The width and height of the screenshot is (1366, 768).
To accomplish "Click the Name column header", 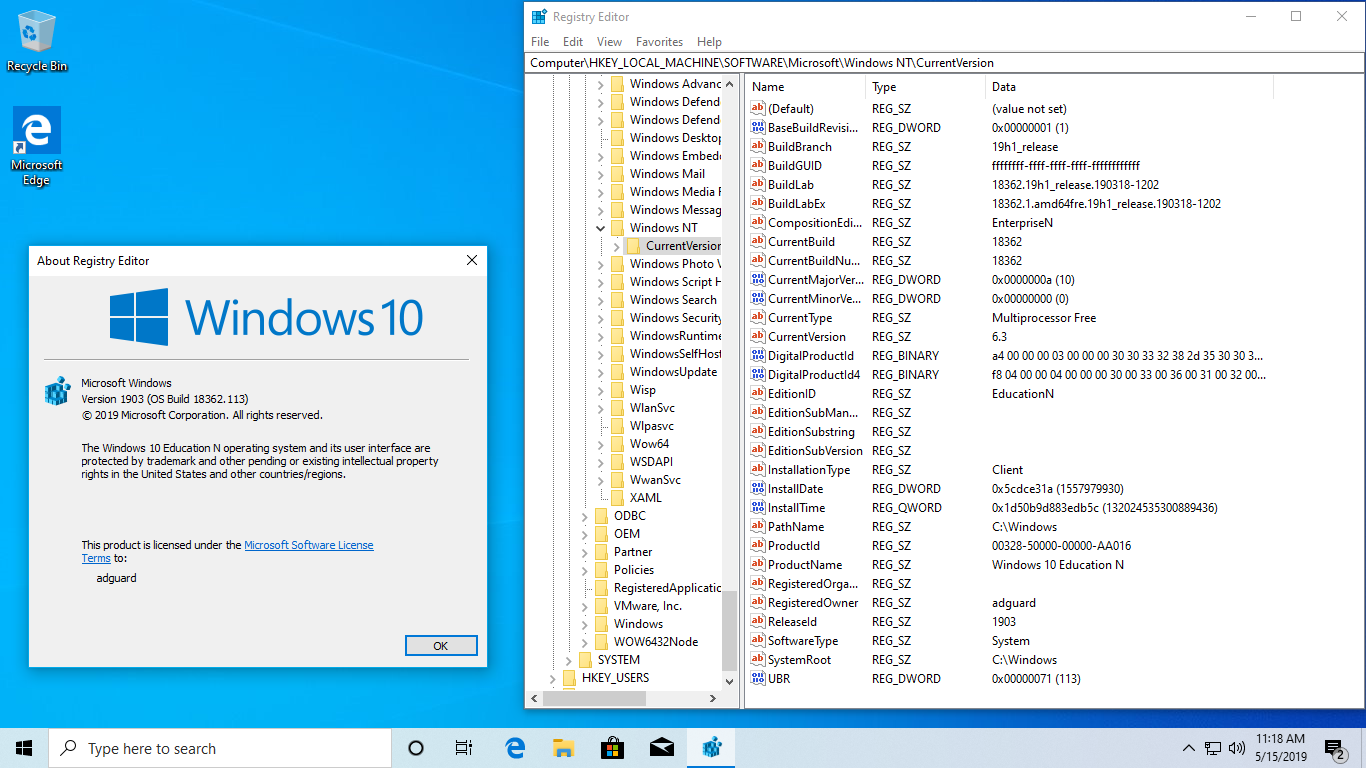I will 805,87.
